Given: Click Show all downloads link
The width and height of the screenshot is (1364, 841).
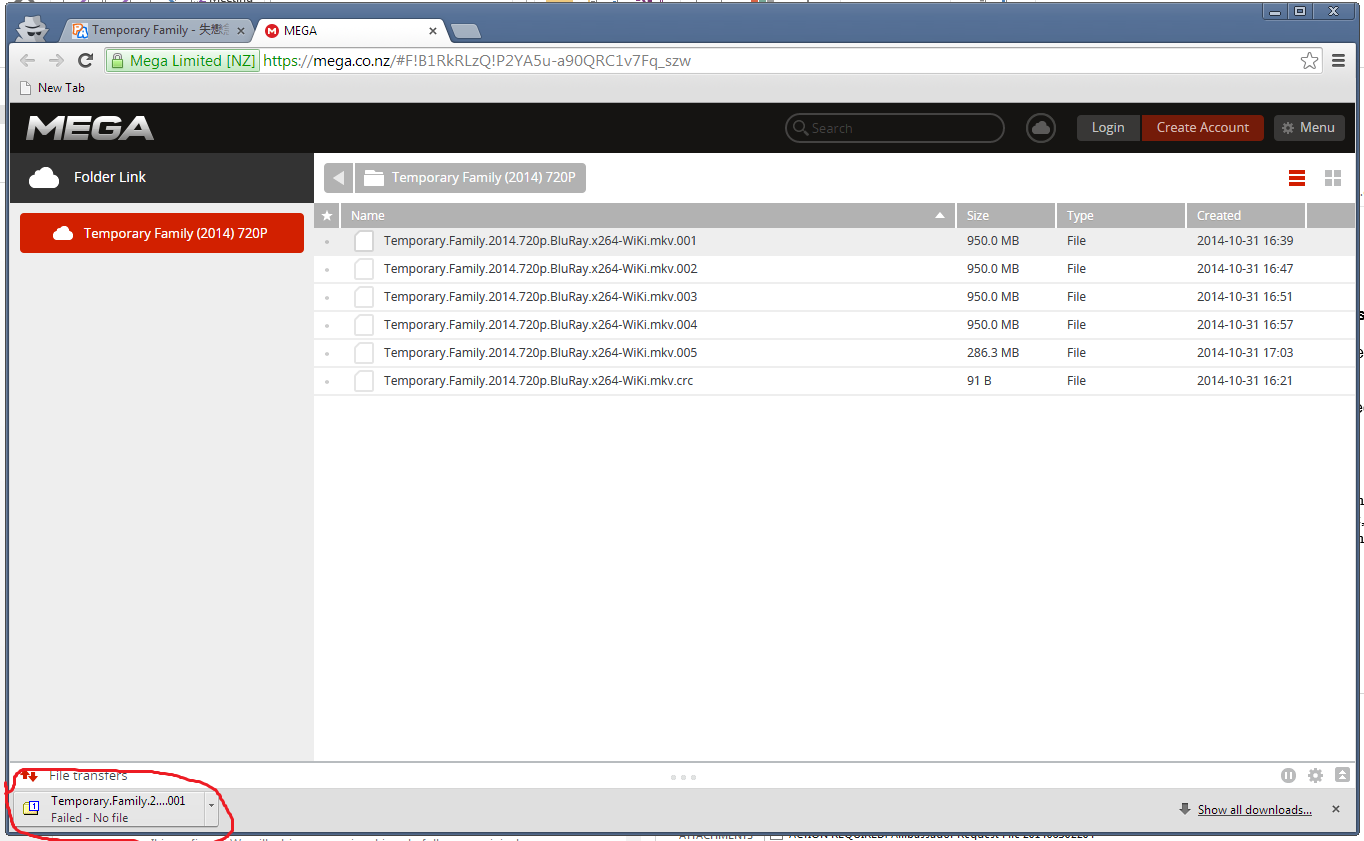Looking at the screenshot, I should [x=1255, y=810].
